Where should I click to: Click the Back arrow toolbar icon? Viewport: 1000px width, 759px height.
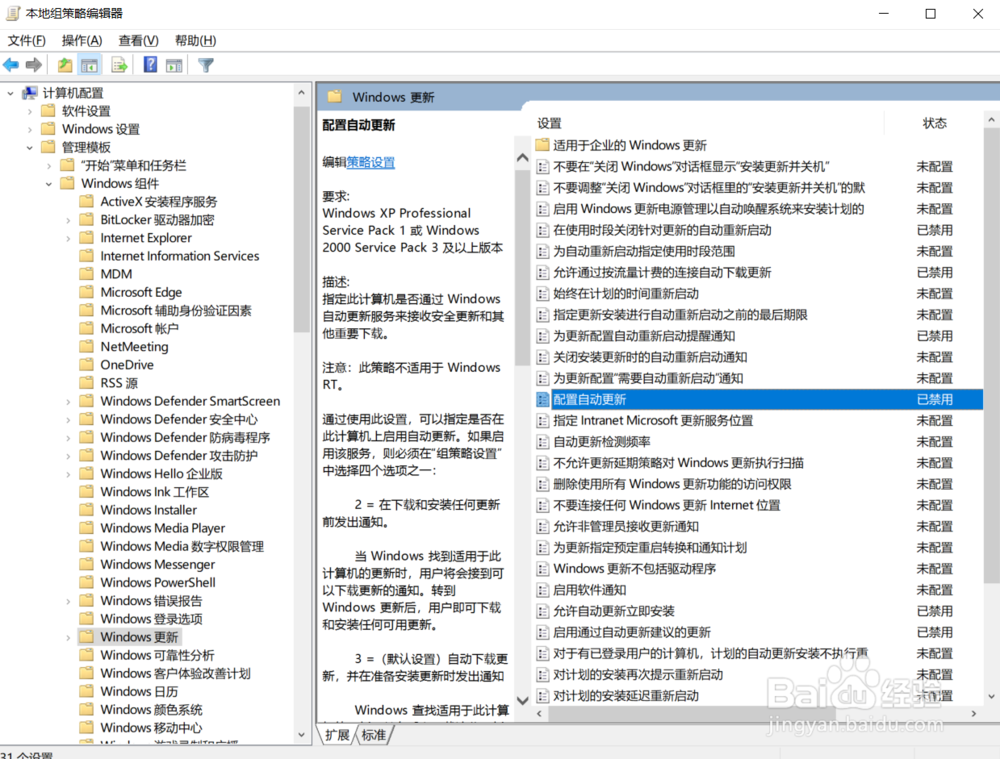tap(11, 65)
